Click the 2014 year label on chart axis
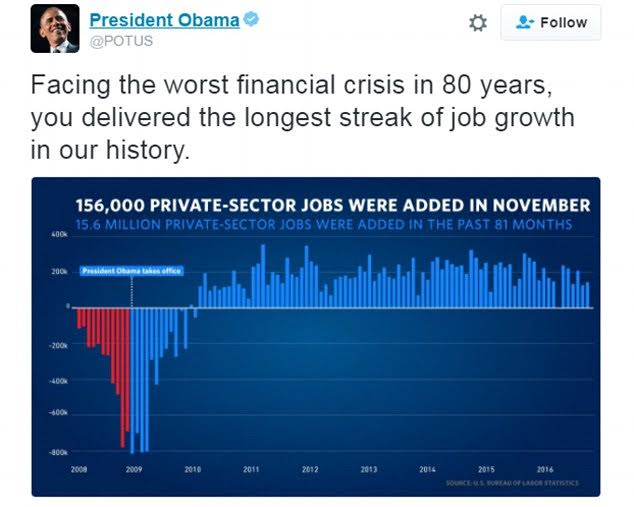Viewport: 634px width, 507px height. [427, 468]
